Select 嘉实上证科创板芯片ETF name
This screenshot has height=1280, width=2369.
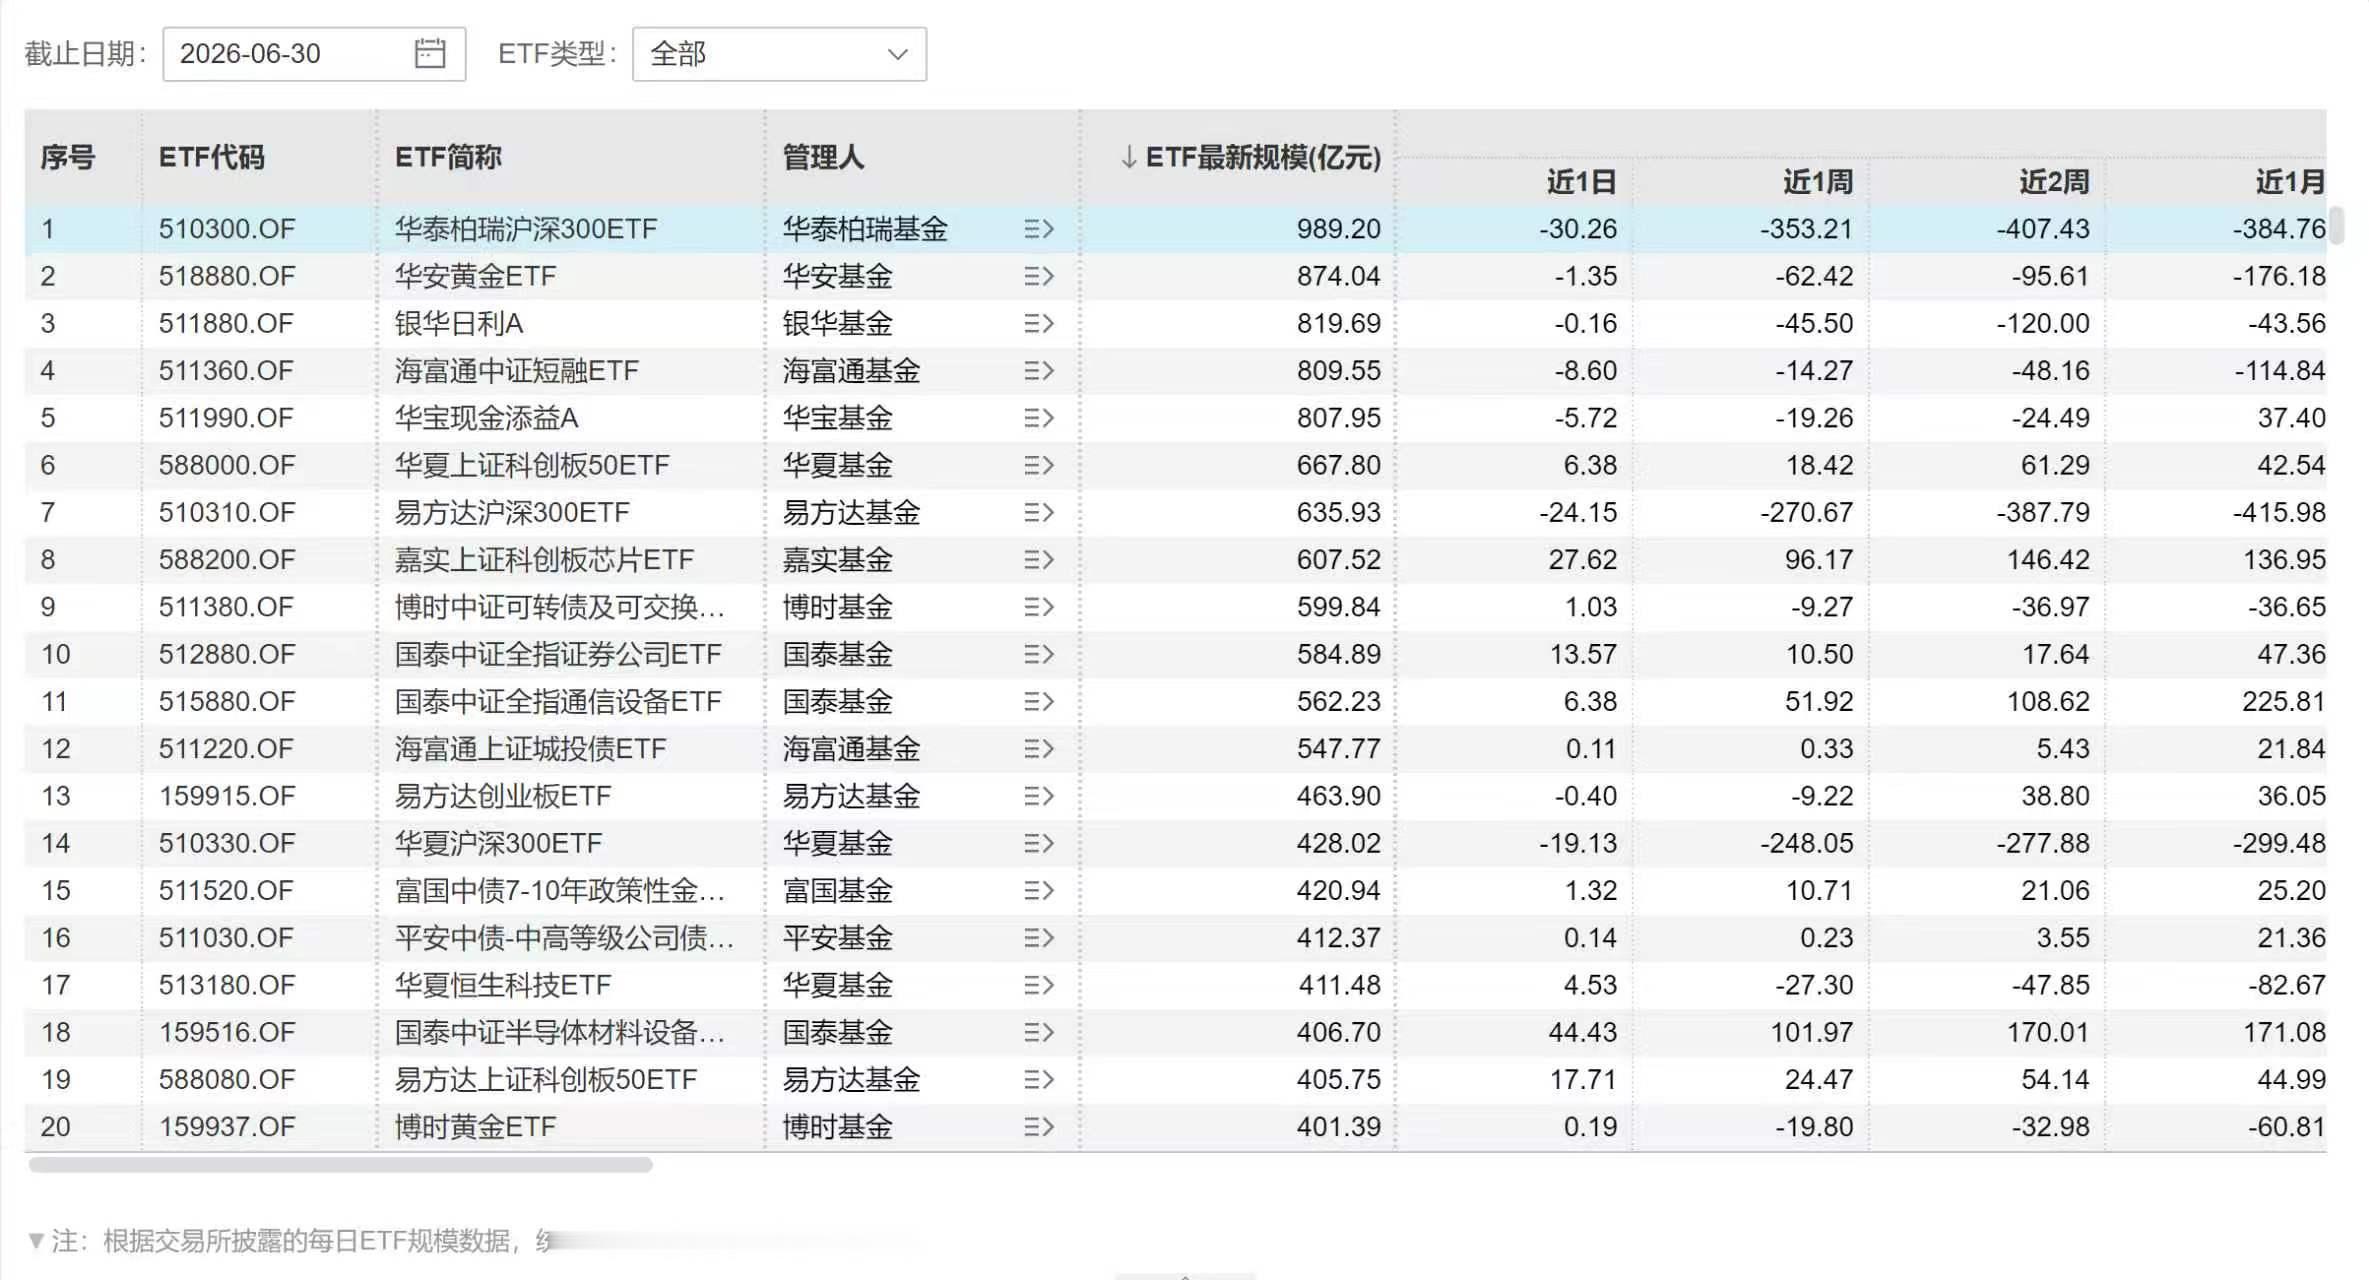[x=544, y=560]
